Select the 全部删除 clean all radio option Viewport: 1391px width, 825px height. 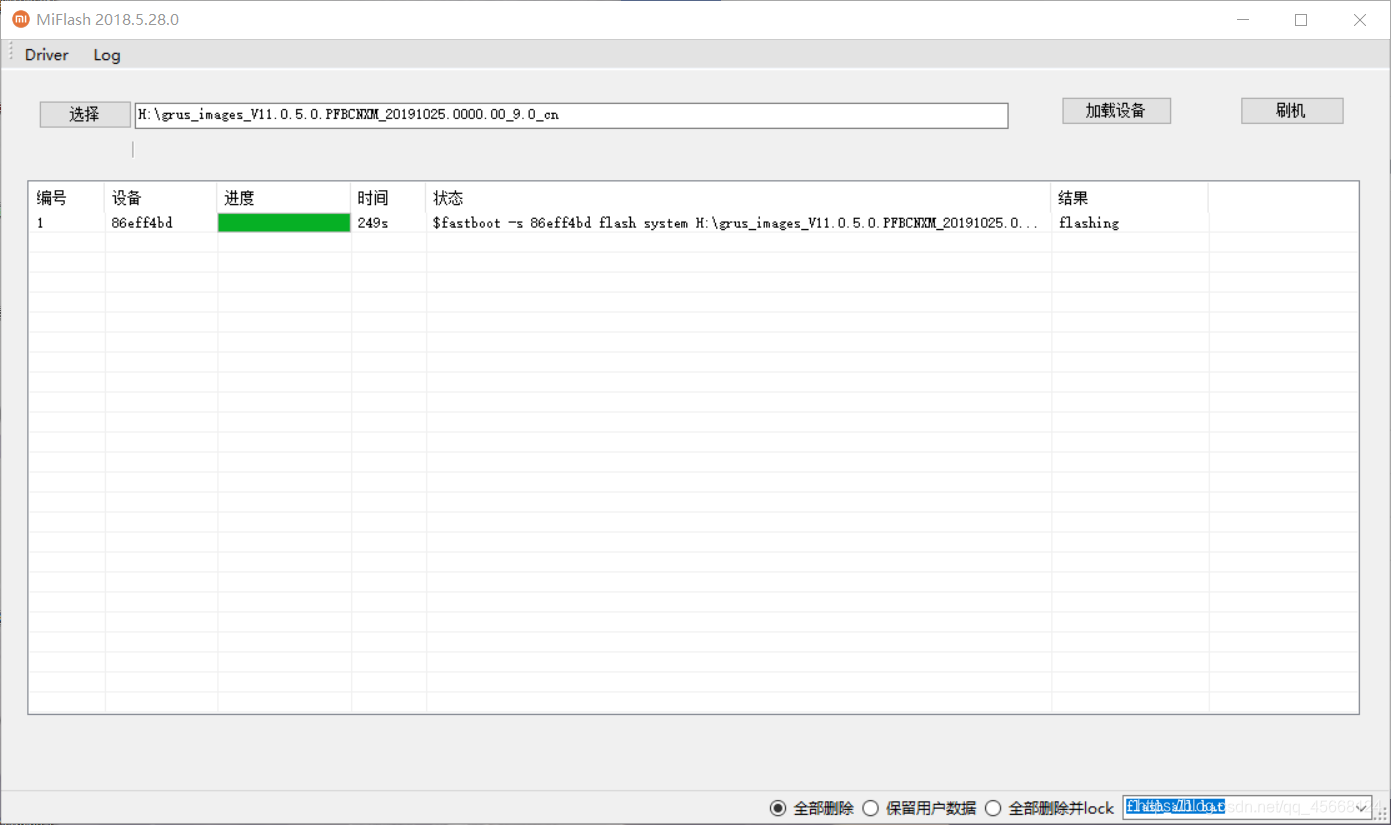point(812,808)
